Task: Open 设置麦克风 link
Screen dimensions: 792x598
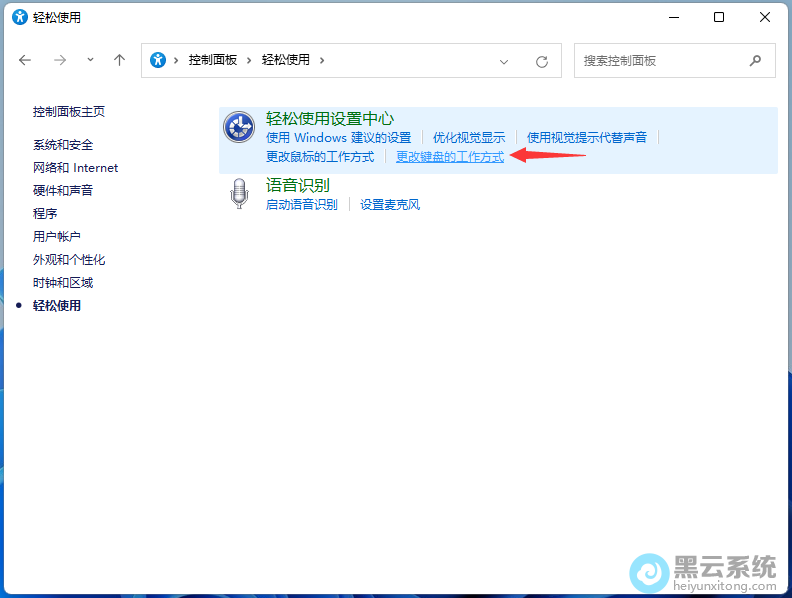Action: click(x=390, y=204)
